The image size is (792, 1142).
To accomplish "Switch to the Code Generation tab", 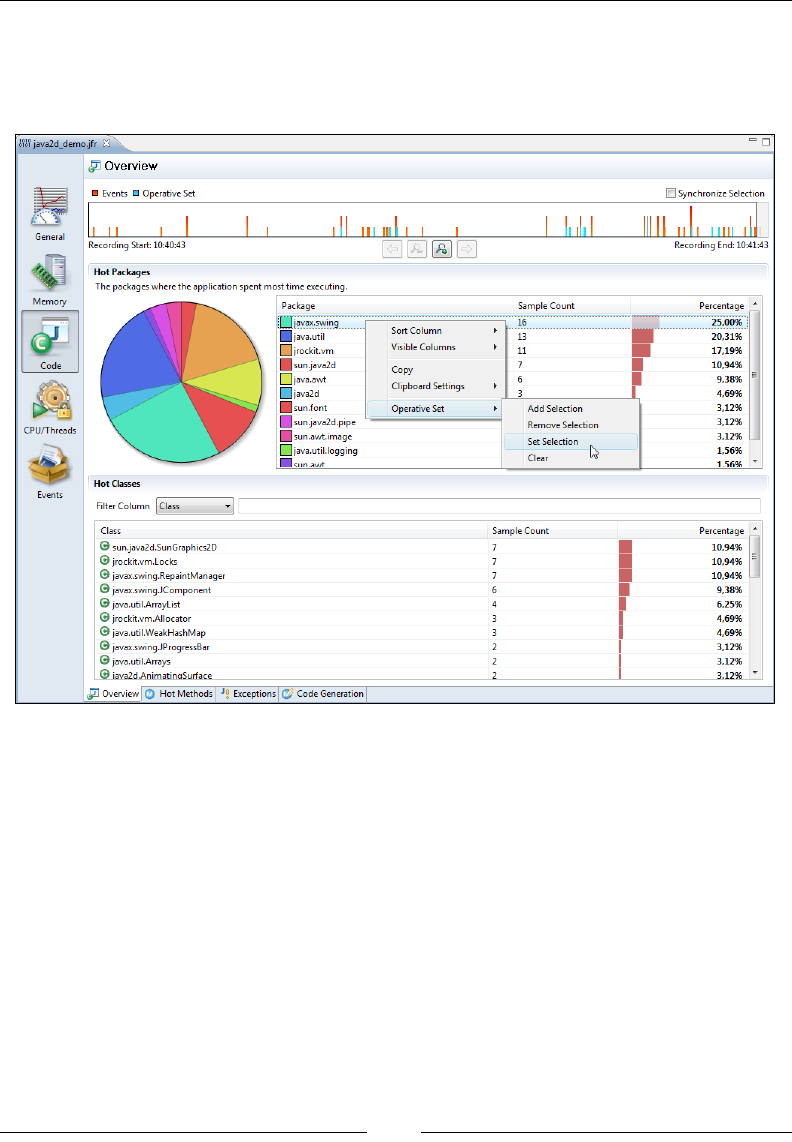I will click(x=323, y=693).
